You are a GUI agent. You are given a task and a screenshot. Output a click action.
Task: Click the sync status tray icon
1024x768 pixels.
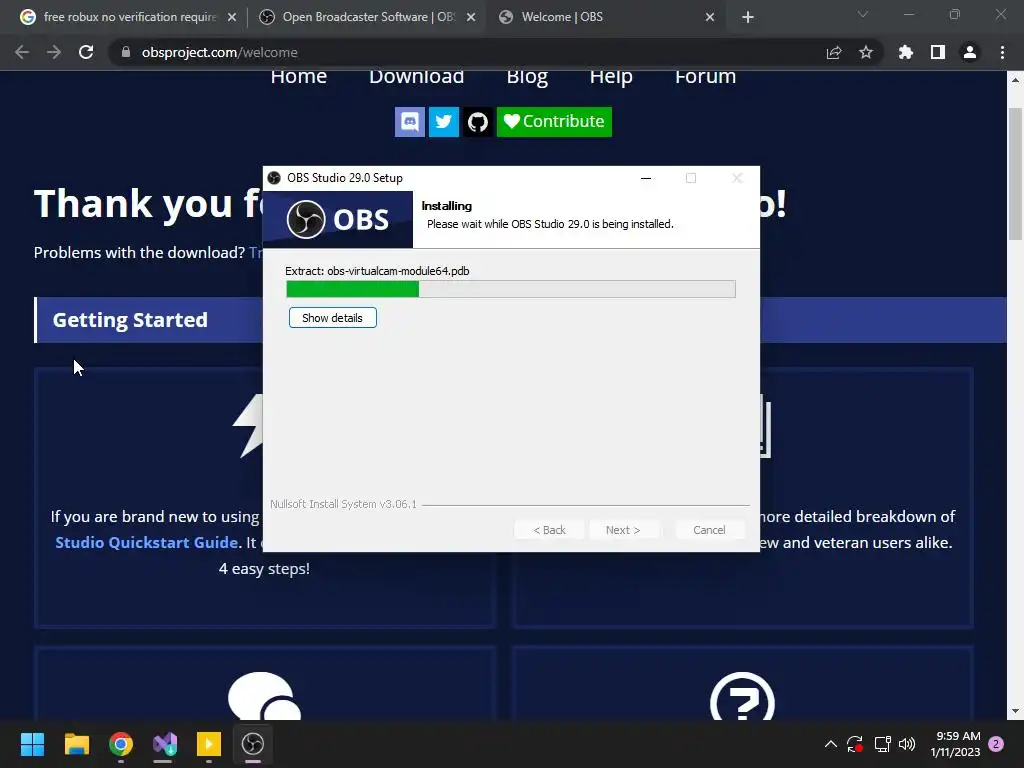[855, 744]
